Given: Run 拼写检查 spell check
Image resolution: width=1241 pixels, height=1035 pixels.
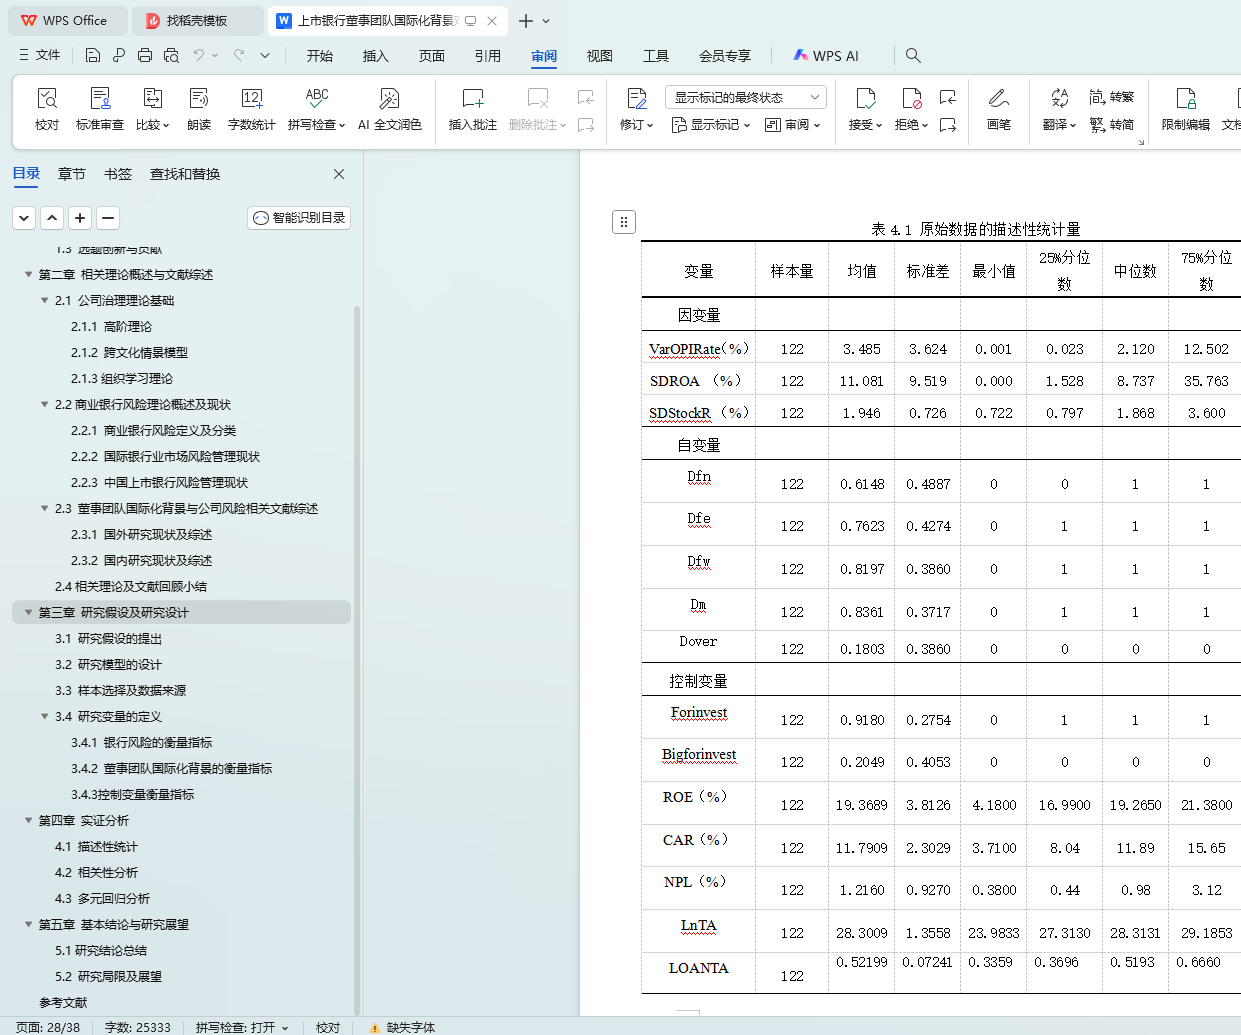Looking at the screenshot, I should click(316, 109).
